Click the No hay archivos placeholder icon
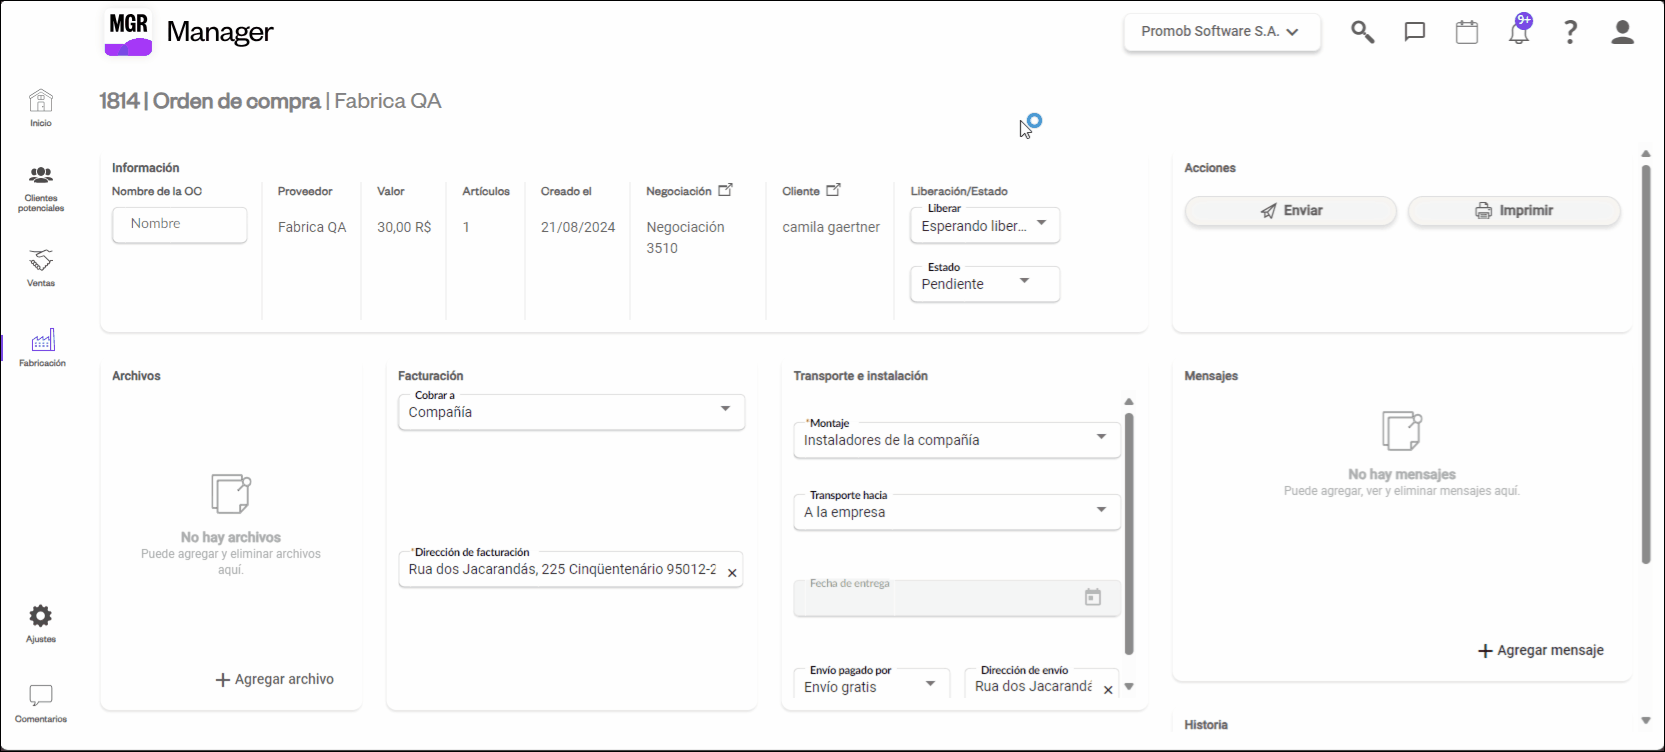 pyautogui.click(x=231, y=494)
